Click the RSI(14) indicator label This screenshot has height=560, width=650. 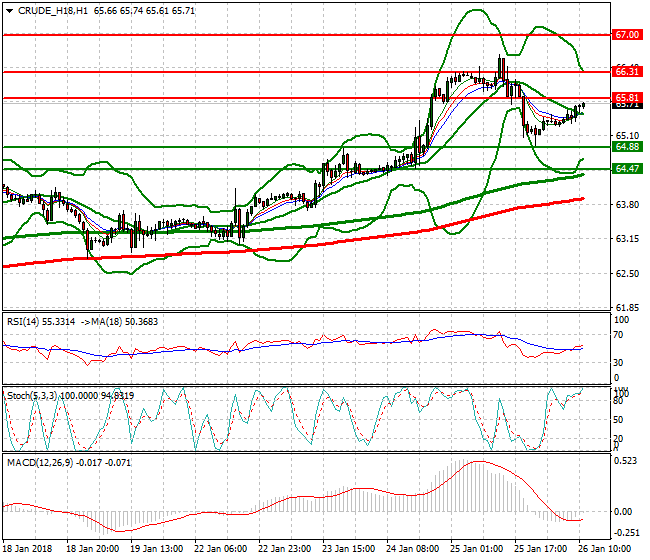point(26,320)
